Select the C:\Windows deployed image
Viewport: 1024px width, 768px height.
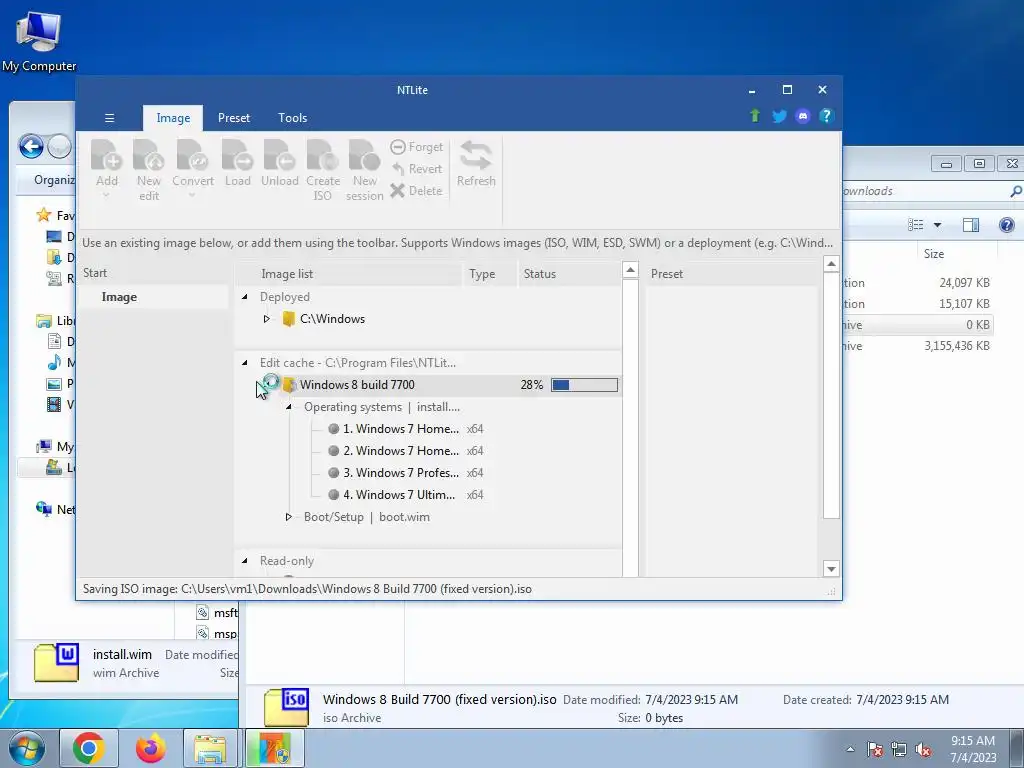coord(332,319)
